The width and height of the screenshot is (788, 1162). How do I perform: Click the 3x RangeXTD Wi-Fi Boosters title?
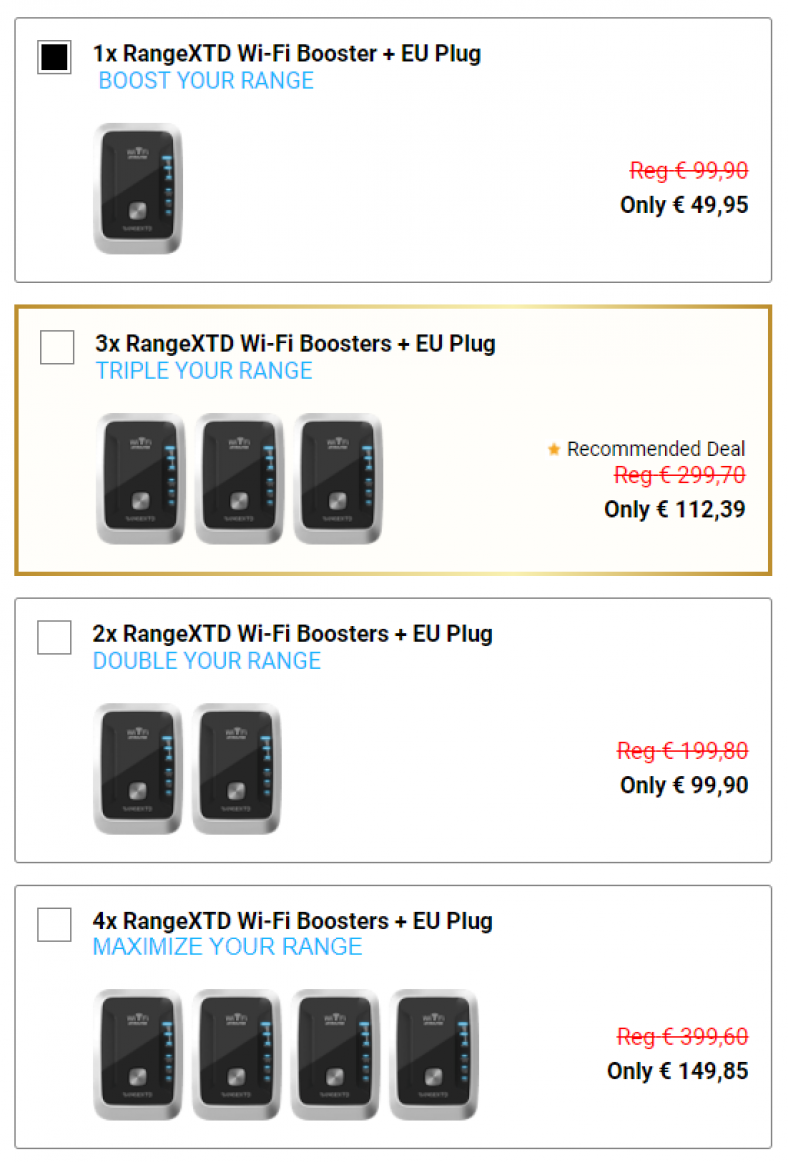pyautogui.click(x=295, y=344)
